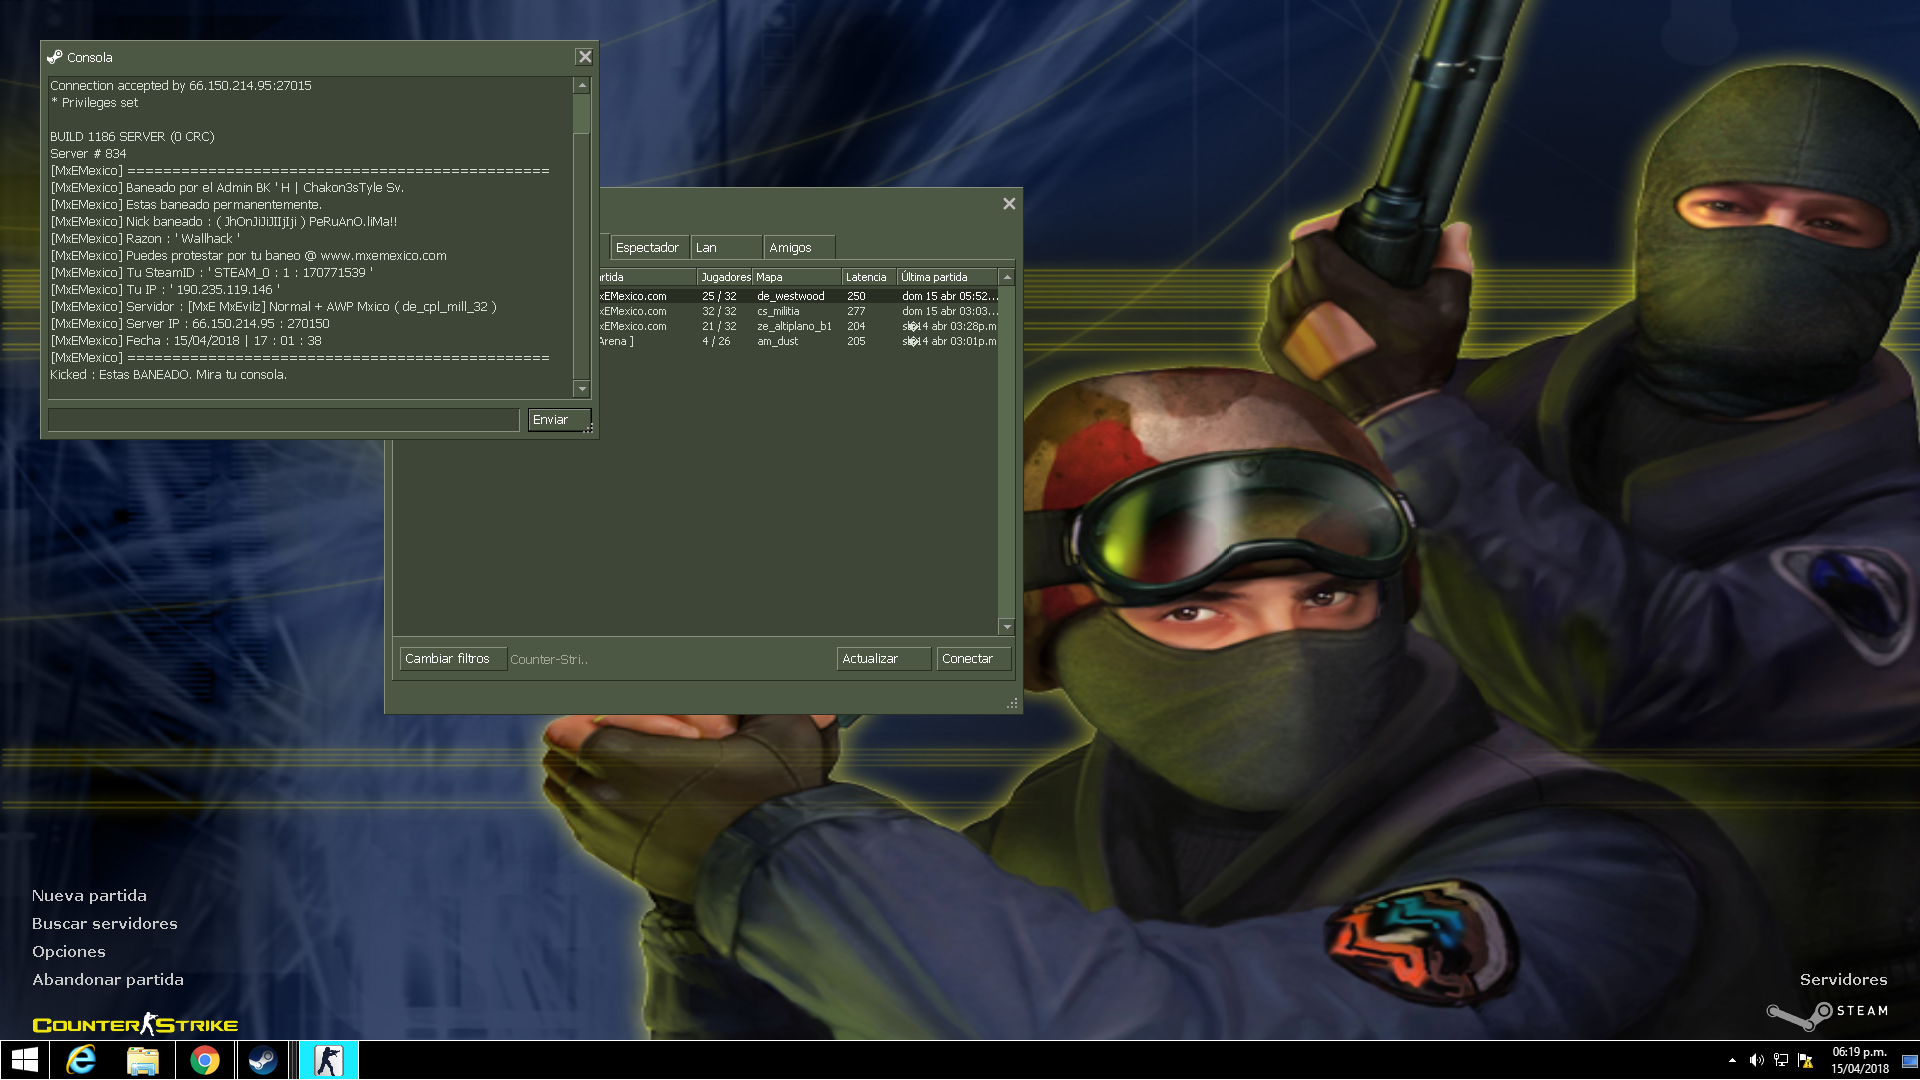1920x1080 pixels.
Task: Click console scrollbar down arrow
Action: [582, 389]
